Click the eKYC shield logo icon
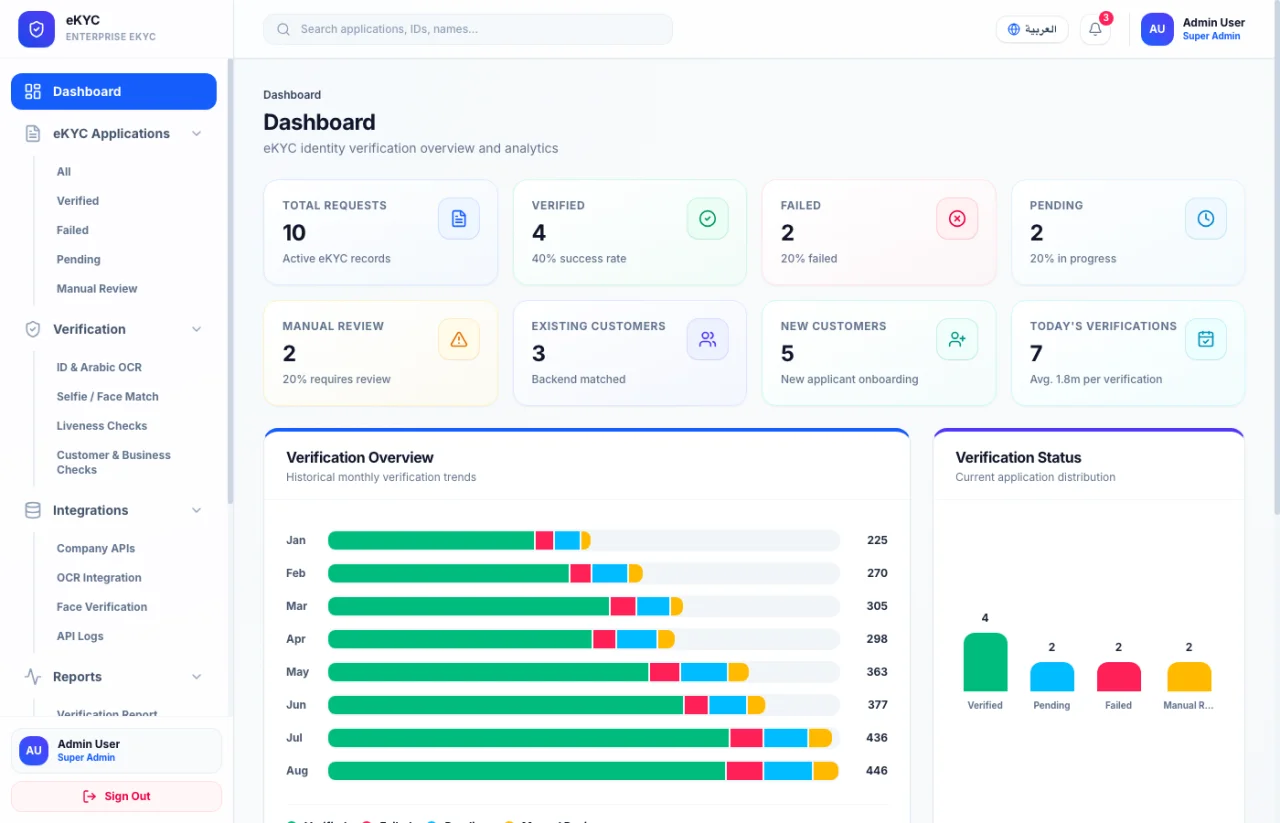Image resolution: width=1280 pixels, height=823 pixels. click(x=36, y=29)
